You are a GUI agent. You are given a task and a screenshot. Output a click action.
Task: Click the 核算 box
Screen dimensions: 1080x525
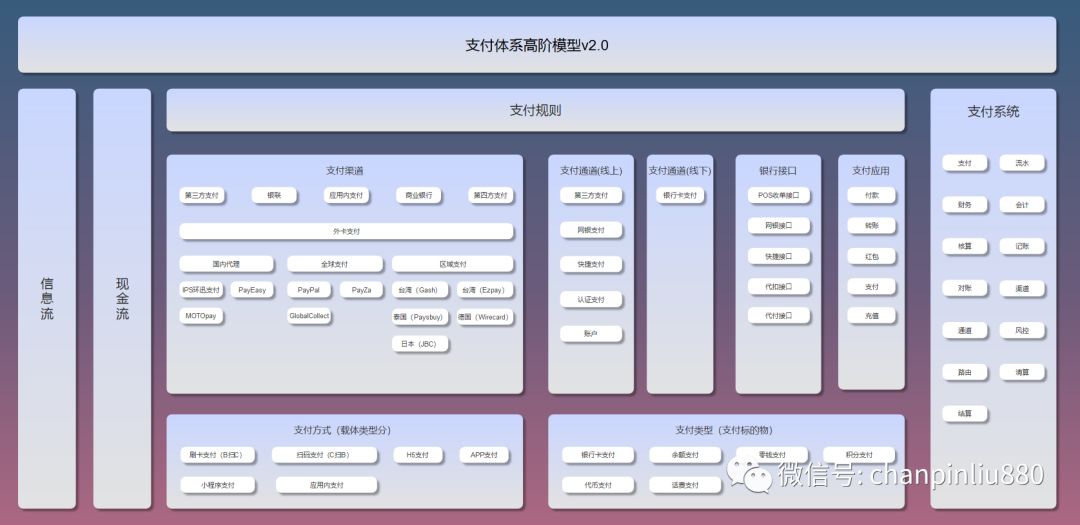click(964, 246)
